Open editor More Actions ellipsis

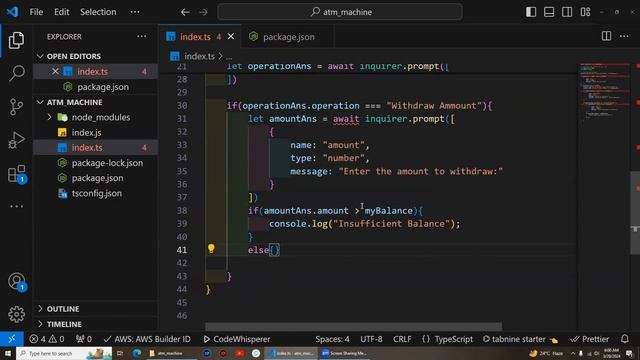coord(624,36)
